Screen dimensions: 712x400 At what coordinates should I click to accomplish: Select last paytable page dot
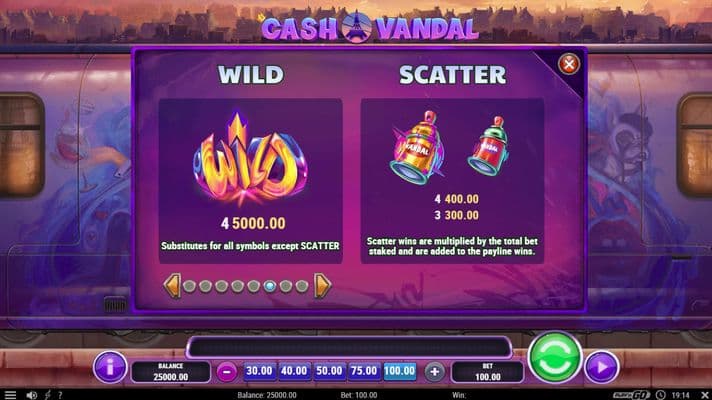click(302, 286)
